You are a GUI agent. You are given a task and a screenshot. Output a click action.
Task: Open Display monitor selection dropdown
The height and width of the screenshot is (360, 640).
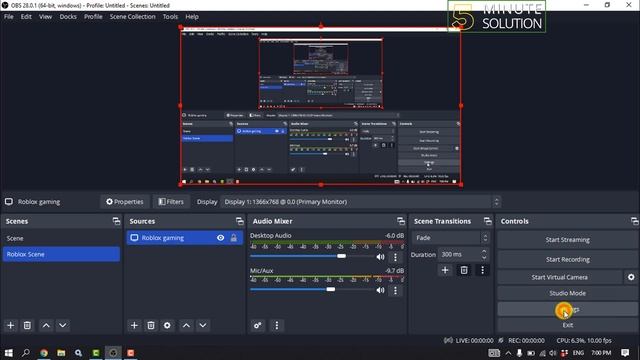click(360, 202)
